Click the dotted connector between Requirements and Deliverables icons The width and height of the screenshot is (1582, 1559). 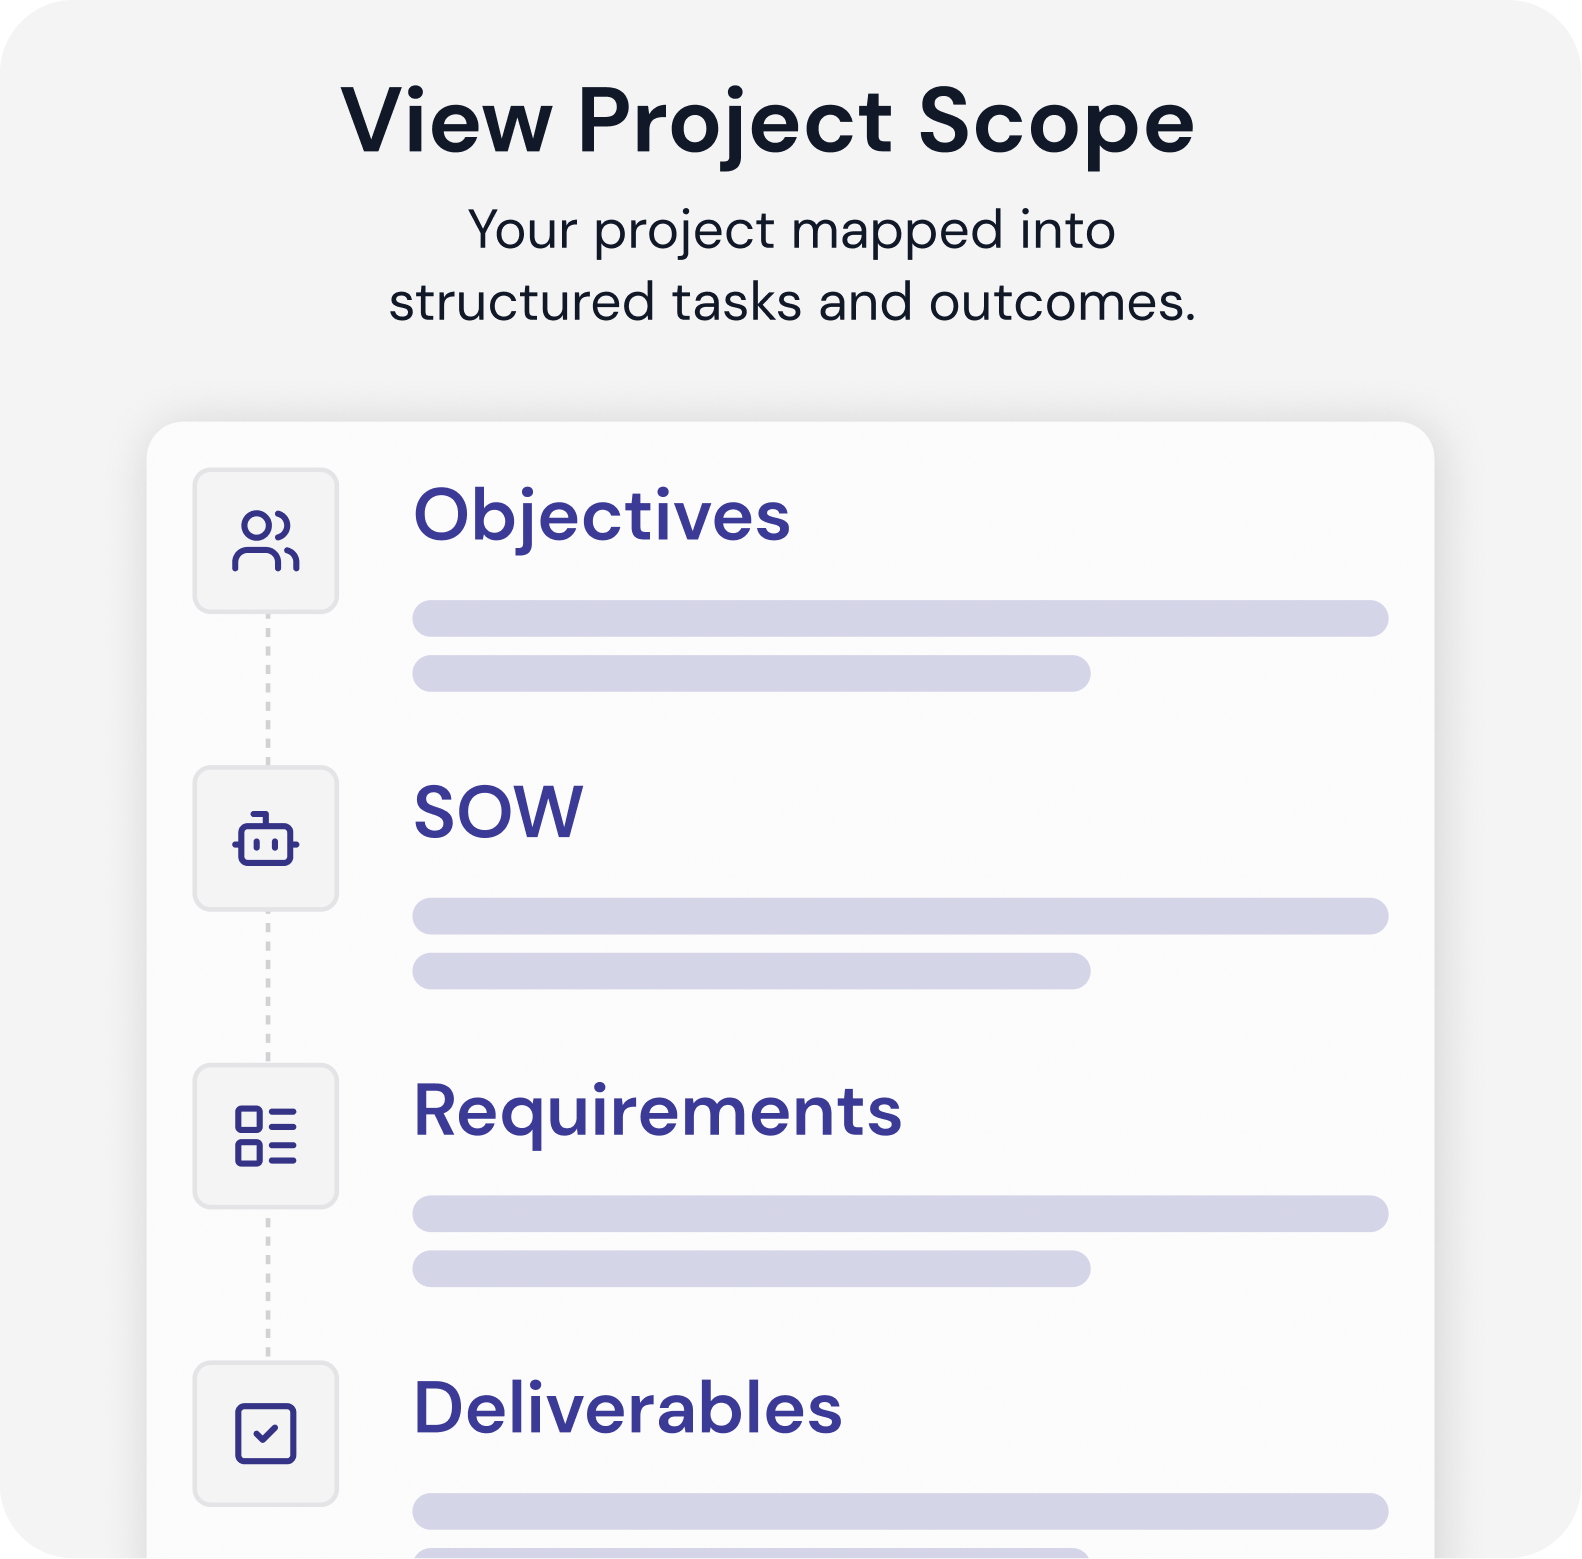click(x=268, y=1285)
